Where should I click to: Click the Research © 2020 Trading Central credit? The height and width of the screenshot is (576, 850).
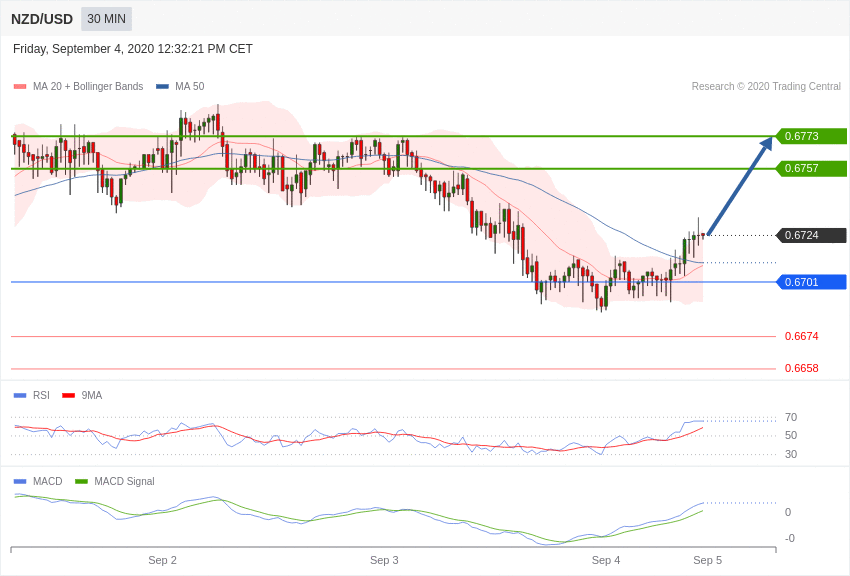pos(766,86)
